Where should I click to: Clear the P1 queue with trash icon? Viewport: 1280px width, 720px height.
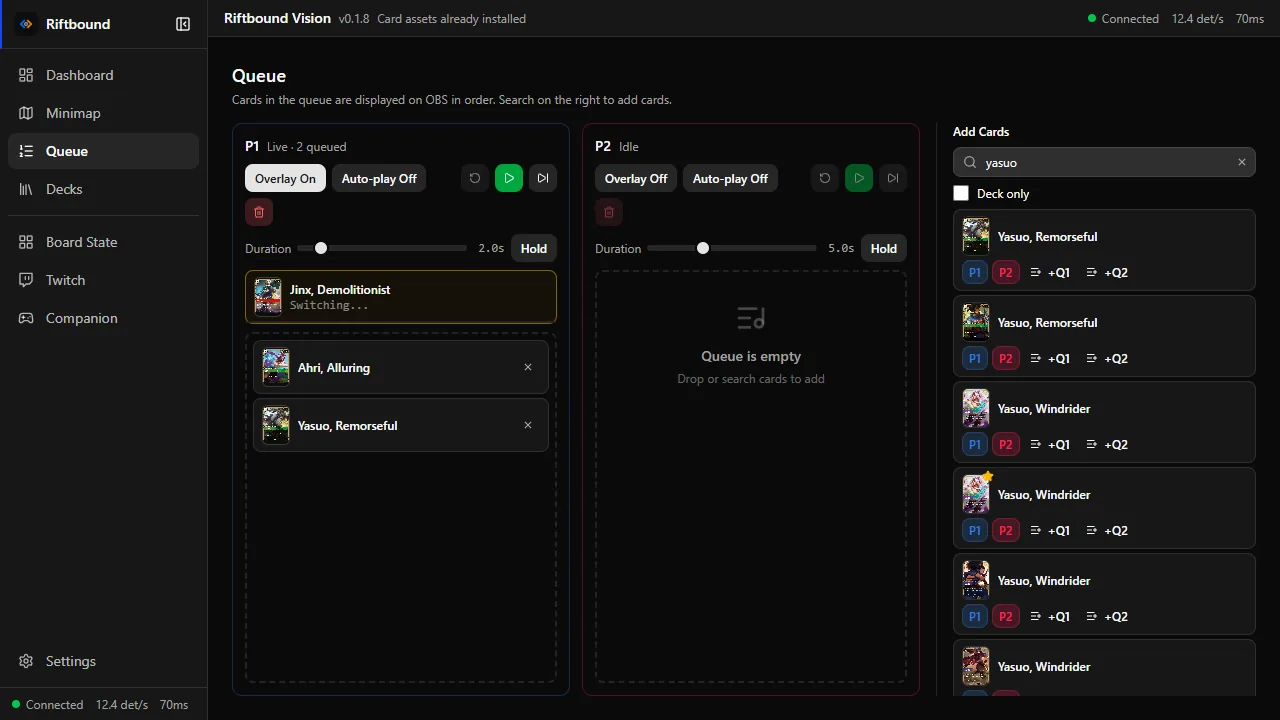click(259, 212)
